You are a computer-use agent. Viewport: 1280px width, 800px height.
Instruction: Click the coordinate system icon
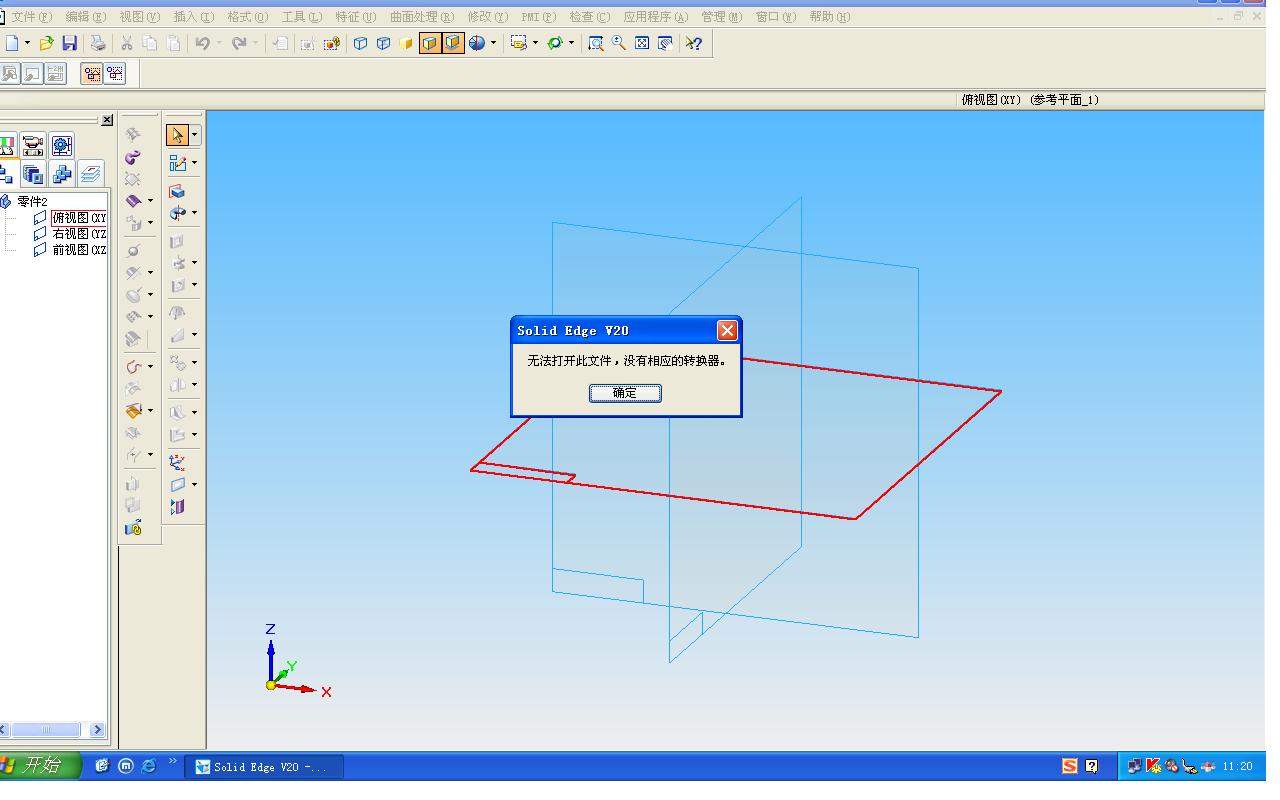(177, 462)
